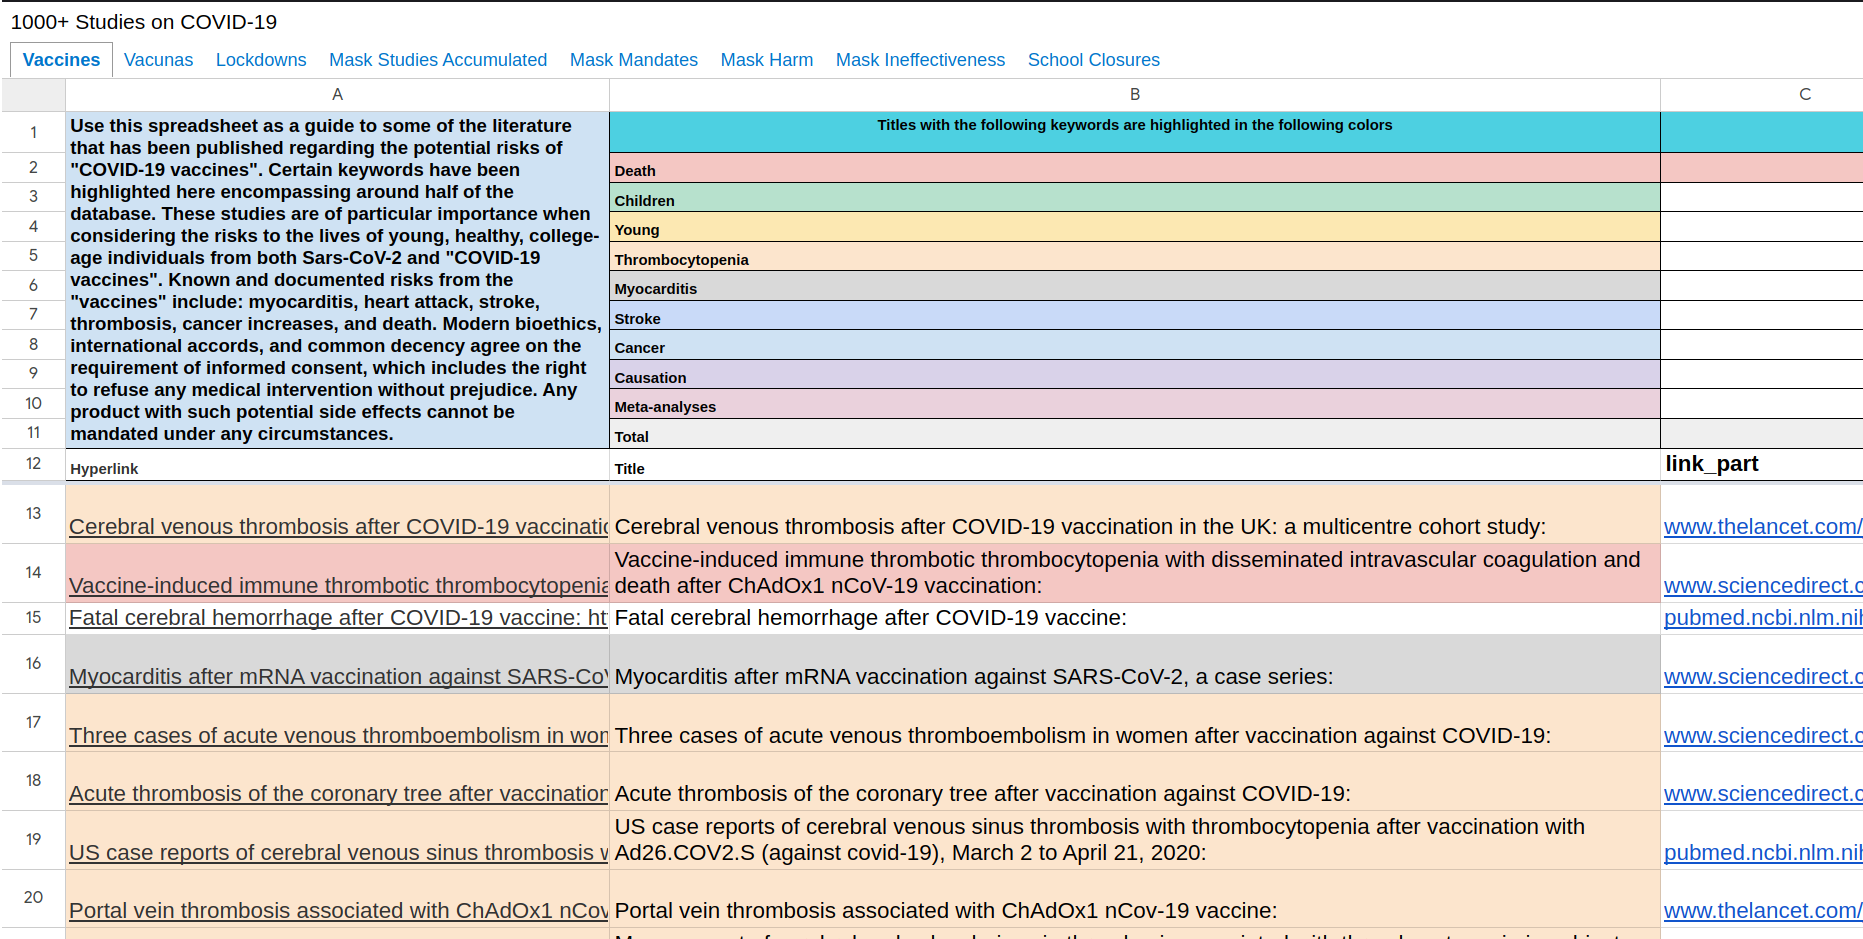Click title cell Myocarditis after mRNA vaccination case series
This screenshot has width=1863, height=939.
[1135, 664]
